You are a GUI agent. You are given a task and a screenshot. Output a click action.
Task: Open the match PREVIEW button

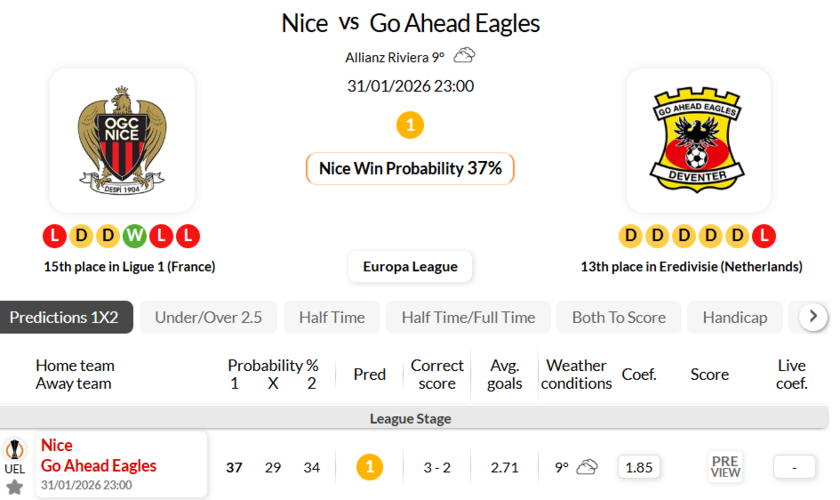(x=725, y=467)
